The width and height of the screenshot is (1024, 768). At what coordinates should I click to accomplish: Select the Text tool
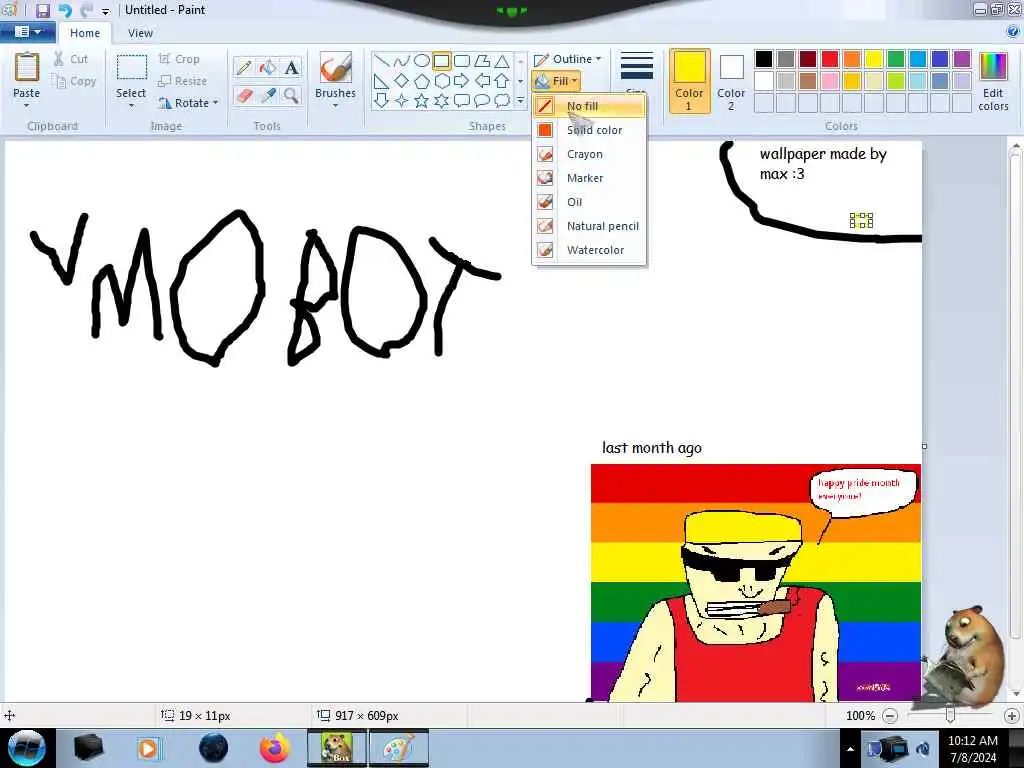(291, 67)
